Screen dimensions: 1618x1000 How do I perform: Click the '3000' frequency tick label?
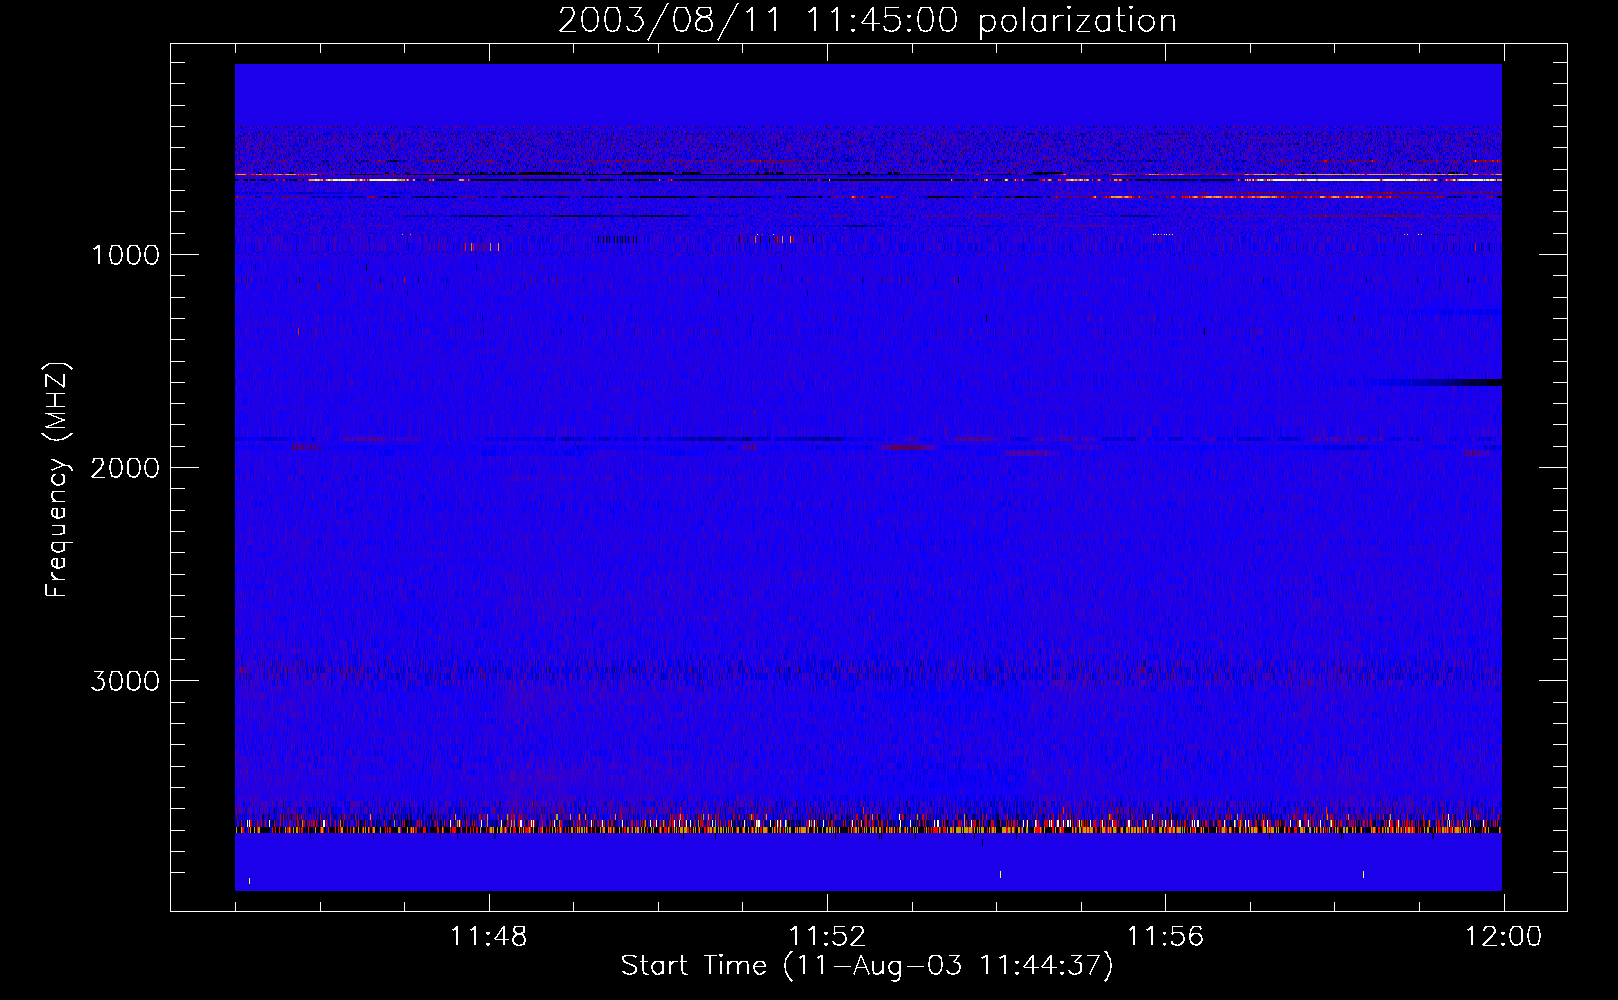125,681
